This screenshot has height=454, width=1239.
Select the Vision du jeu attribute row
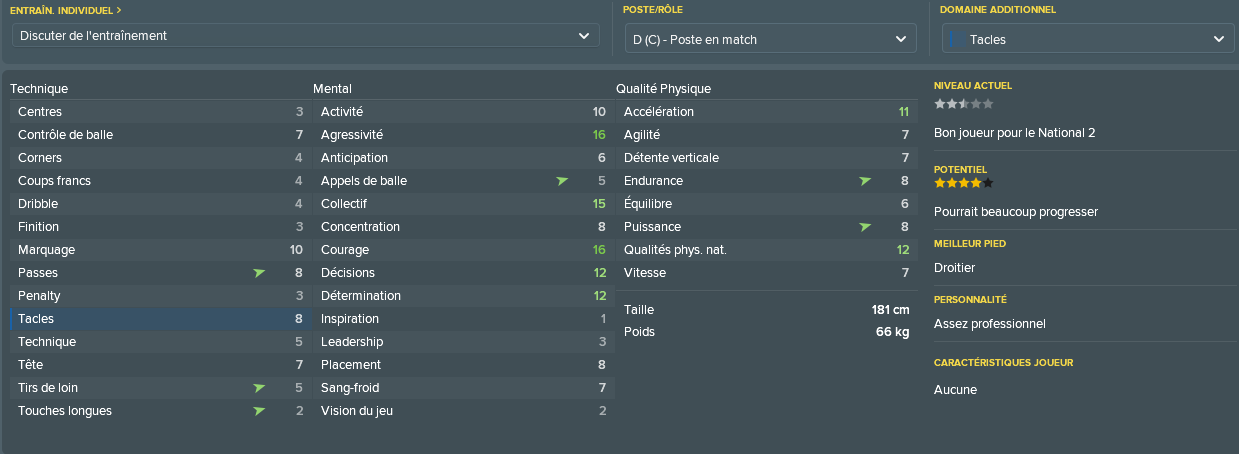tap(462, 411)
